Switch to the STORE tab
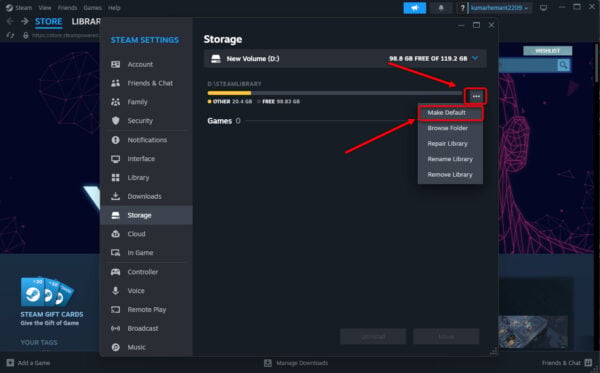600x373 pixels. tap(49, 21)
